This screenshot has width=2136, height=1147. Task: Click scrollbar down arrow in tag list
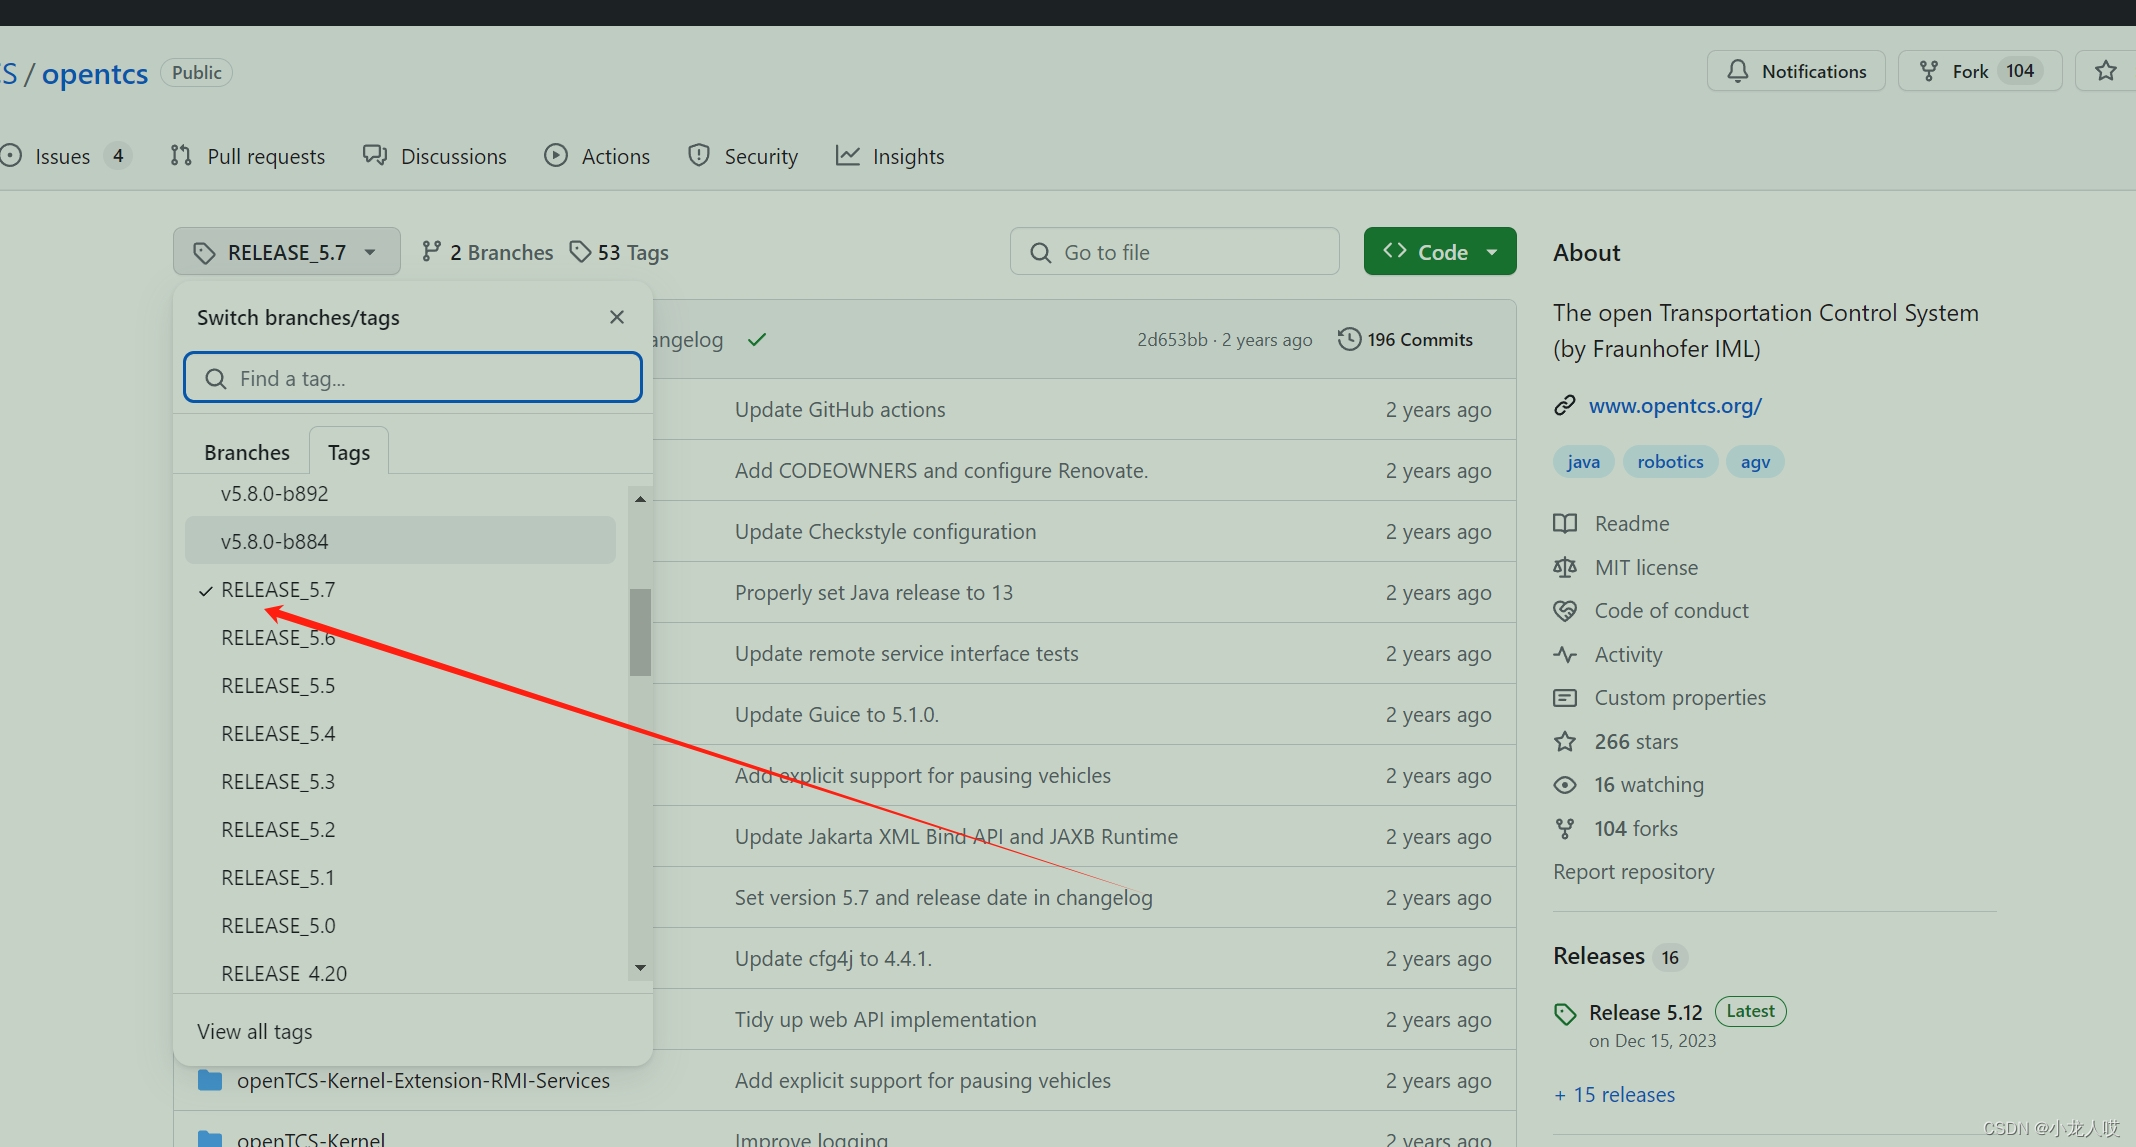click(640, 968)
